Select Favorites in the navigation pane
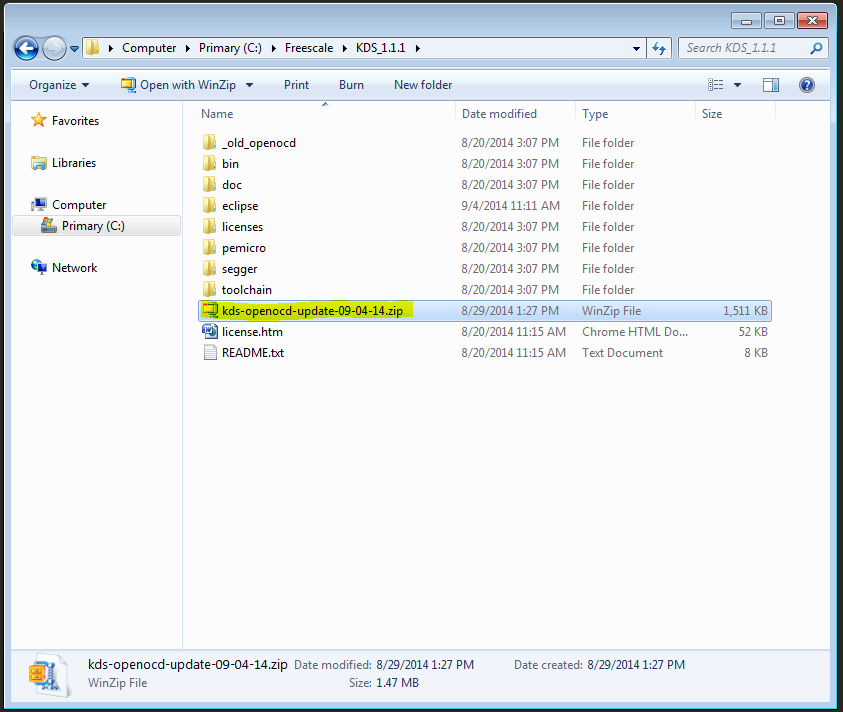 pos(75,121)
